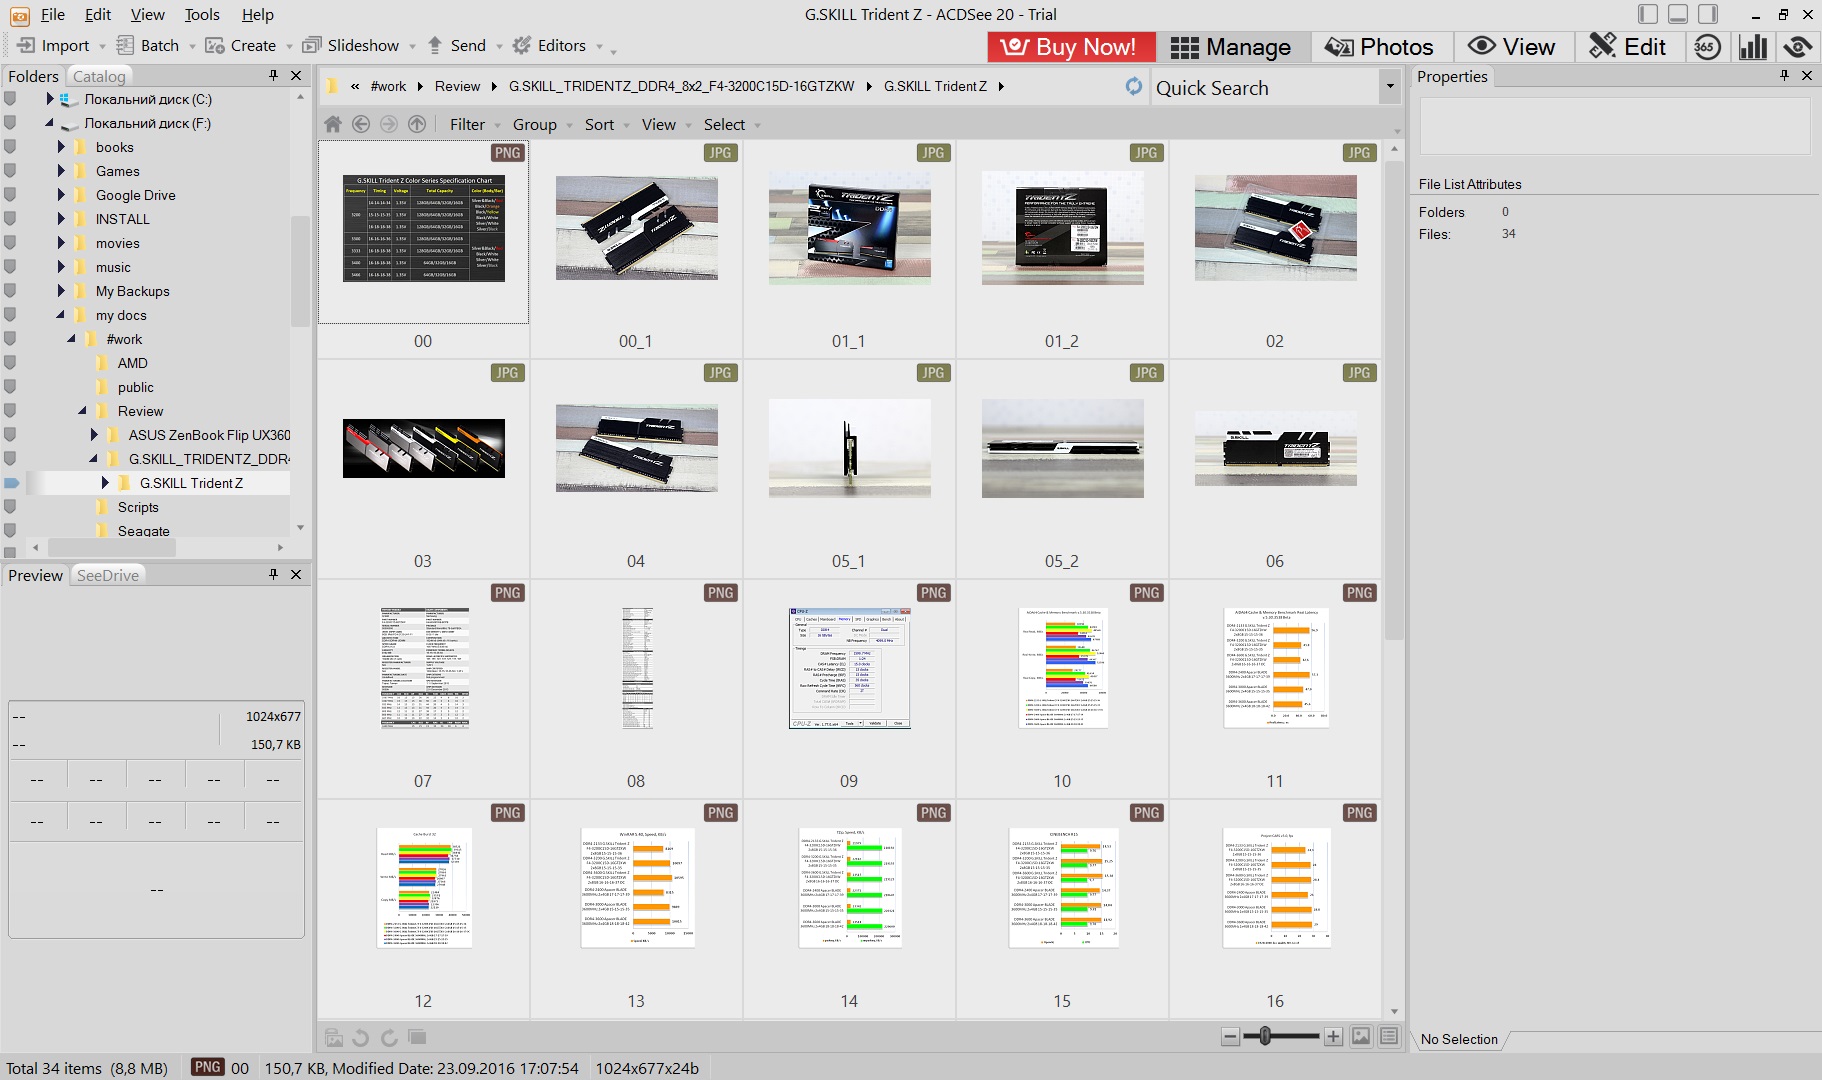Click the file list vertical scrollbar
Screen dimensions: 1822x1080
tap(1394, 400)
